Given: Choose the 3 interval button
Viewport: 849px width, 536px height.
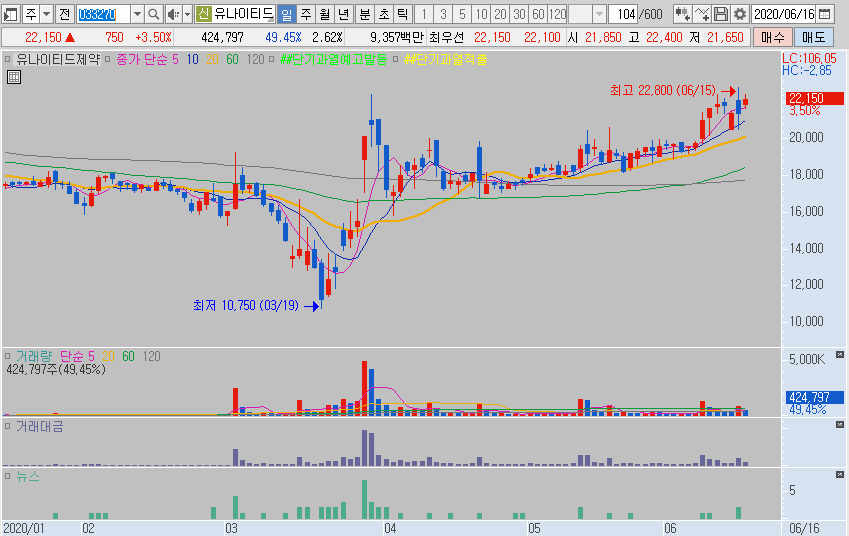Looking at the screenshot, I should pyautogui.click(x=443, y=14).
